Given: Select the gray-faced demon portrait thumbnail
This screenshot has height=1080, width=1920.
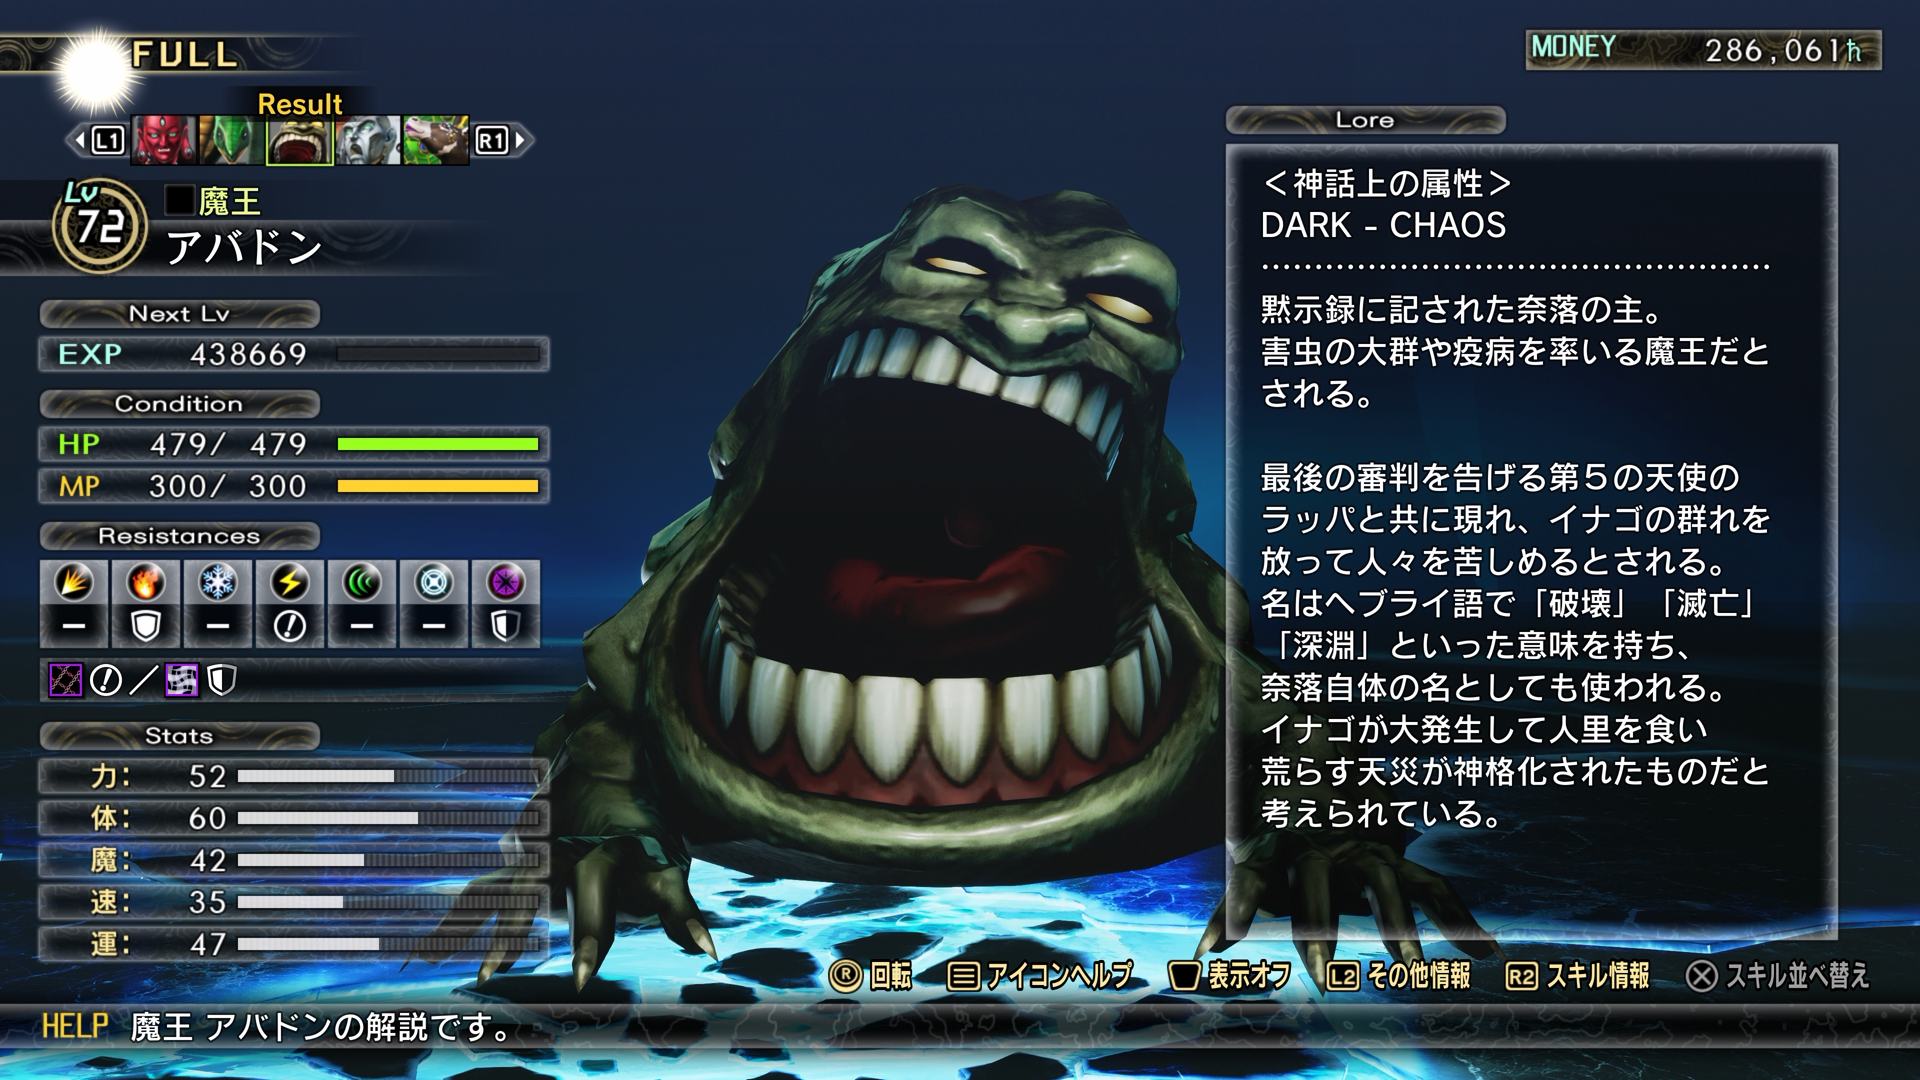Looking at the screenshot, I should 368,140.
